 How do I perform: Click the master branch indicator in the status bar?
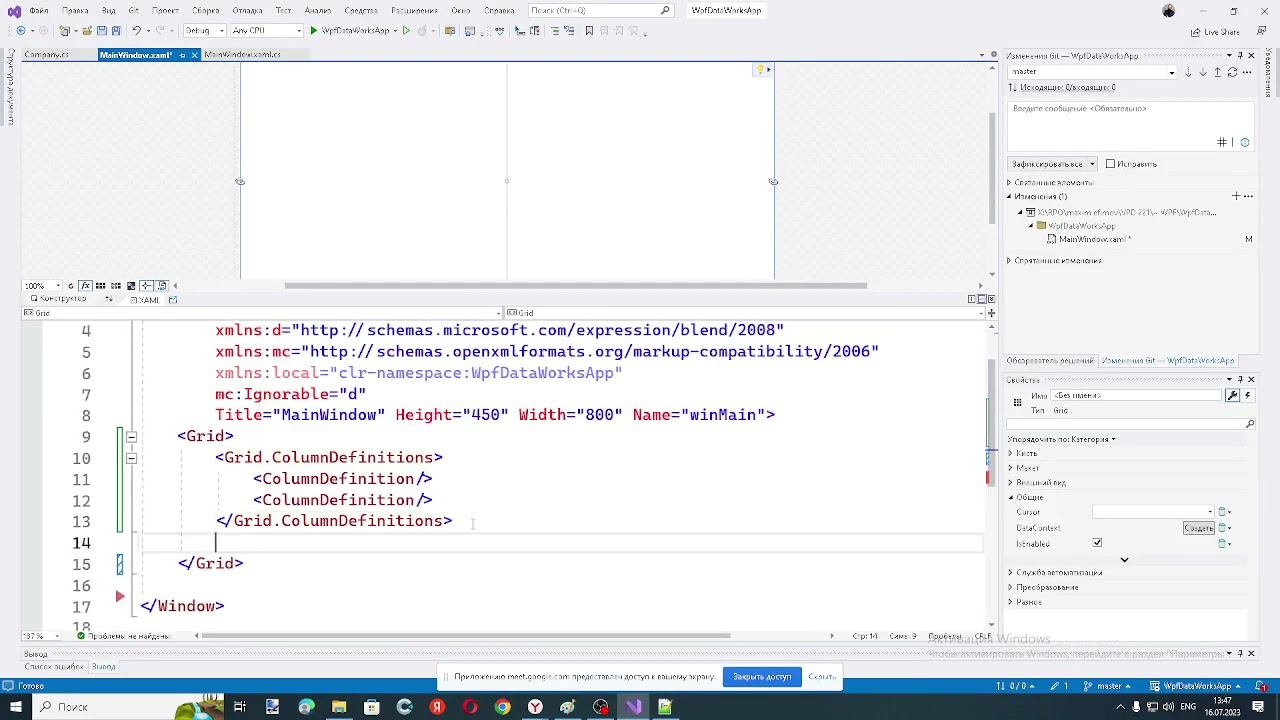point(1108,686)
